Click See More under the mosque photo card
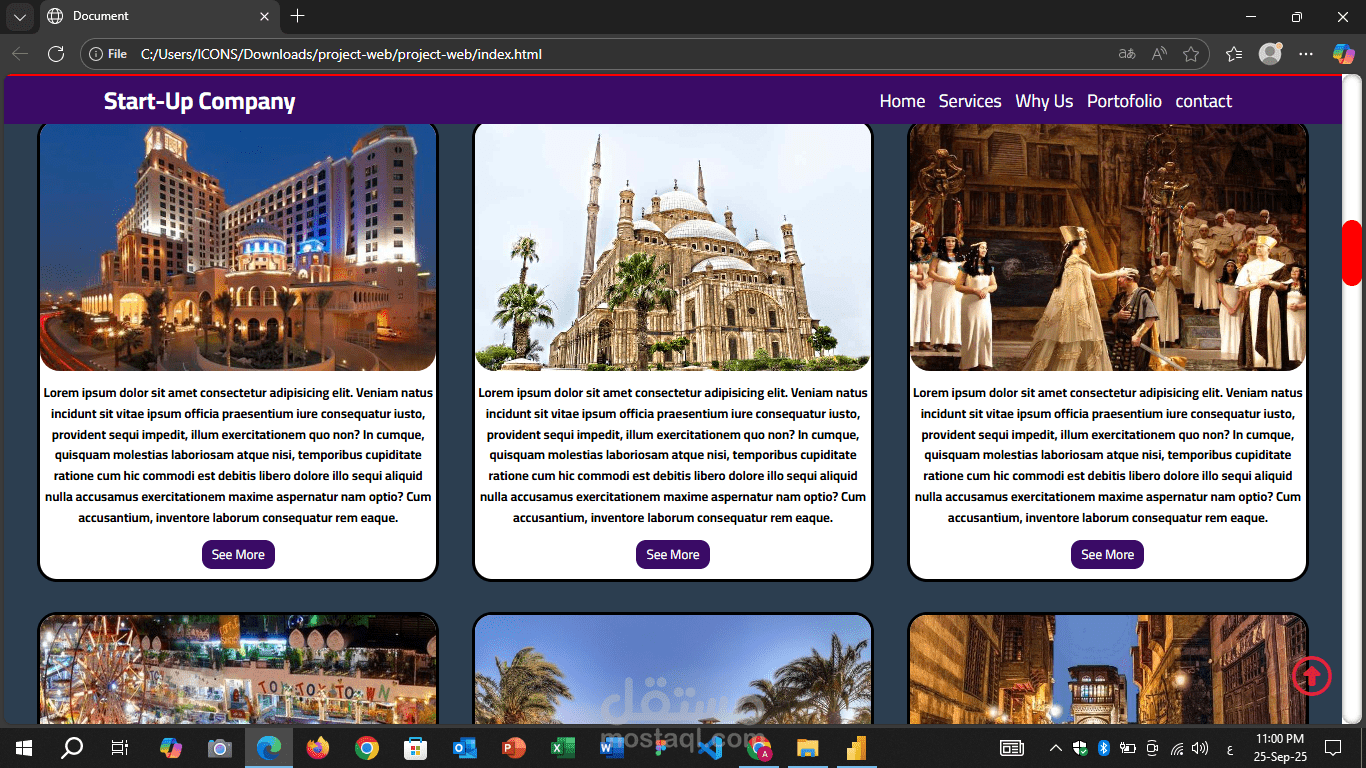The height and width of the screenshot is (768, 1366). tap(673, 555)
